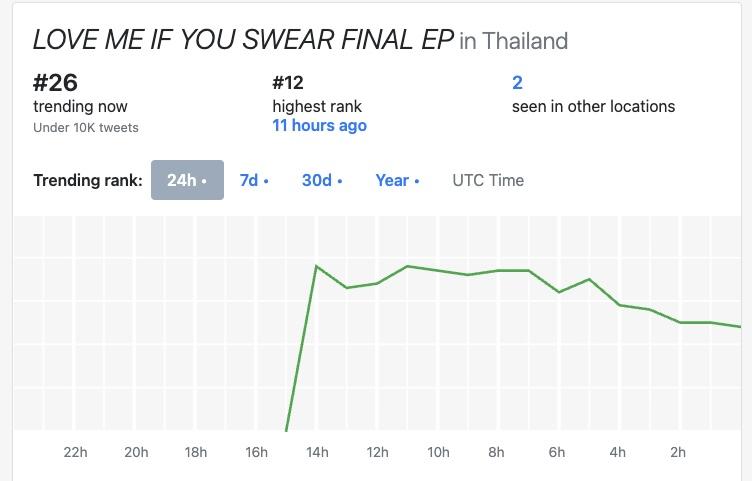Click the "in Thailand" location text
This screenshot has width=752, height=481.
tap(513, 41)
